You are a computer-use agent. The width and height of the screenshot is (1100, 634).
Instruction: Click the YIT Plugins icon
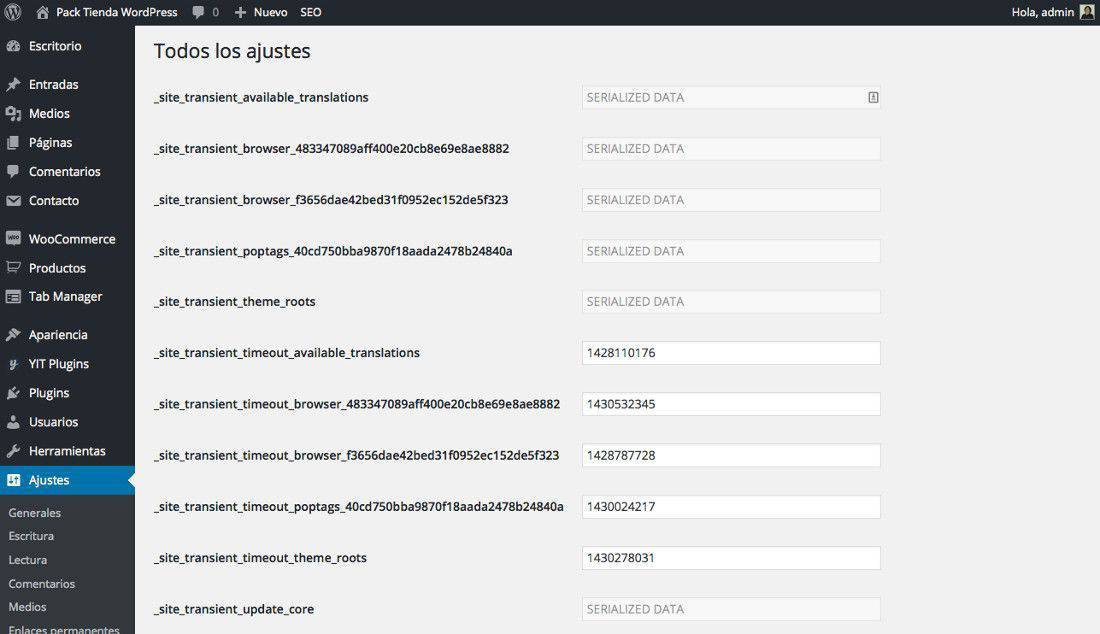[x=13, y=364]
